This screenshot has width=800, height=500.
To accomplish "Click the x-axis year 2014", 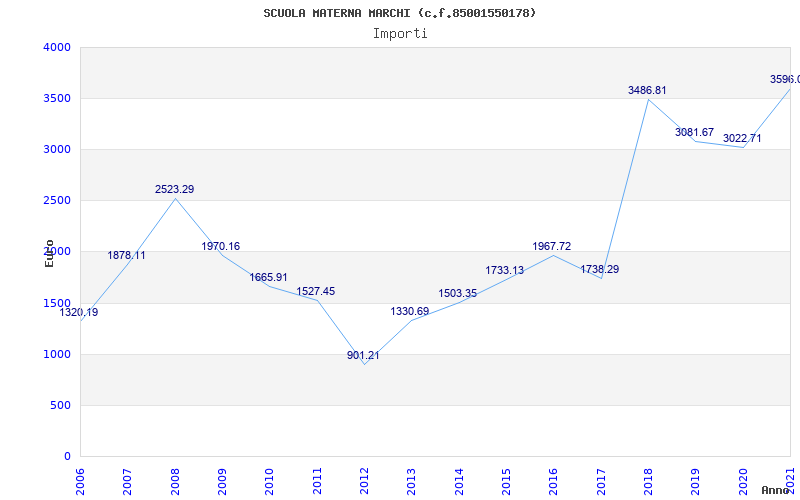I will click(x=459, y=481).
